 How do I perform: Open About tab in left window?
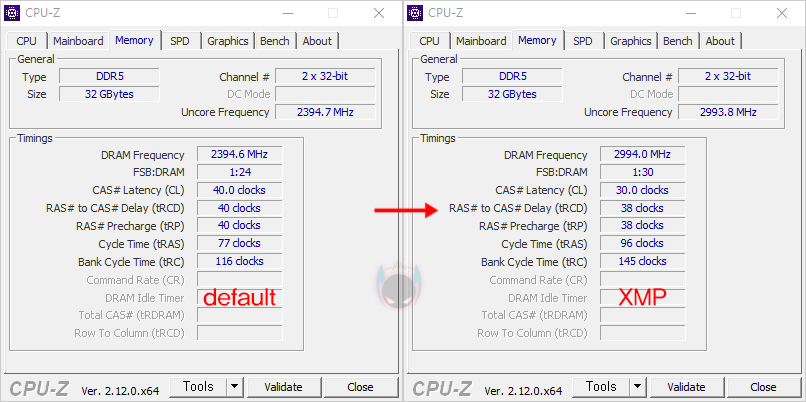click(x=317, y=41)
